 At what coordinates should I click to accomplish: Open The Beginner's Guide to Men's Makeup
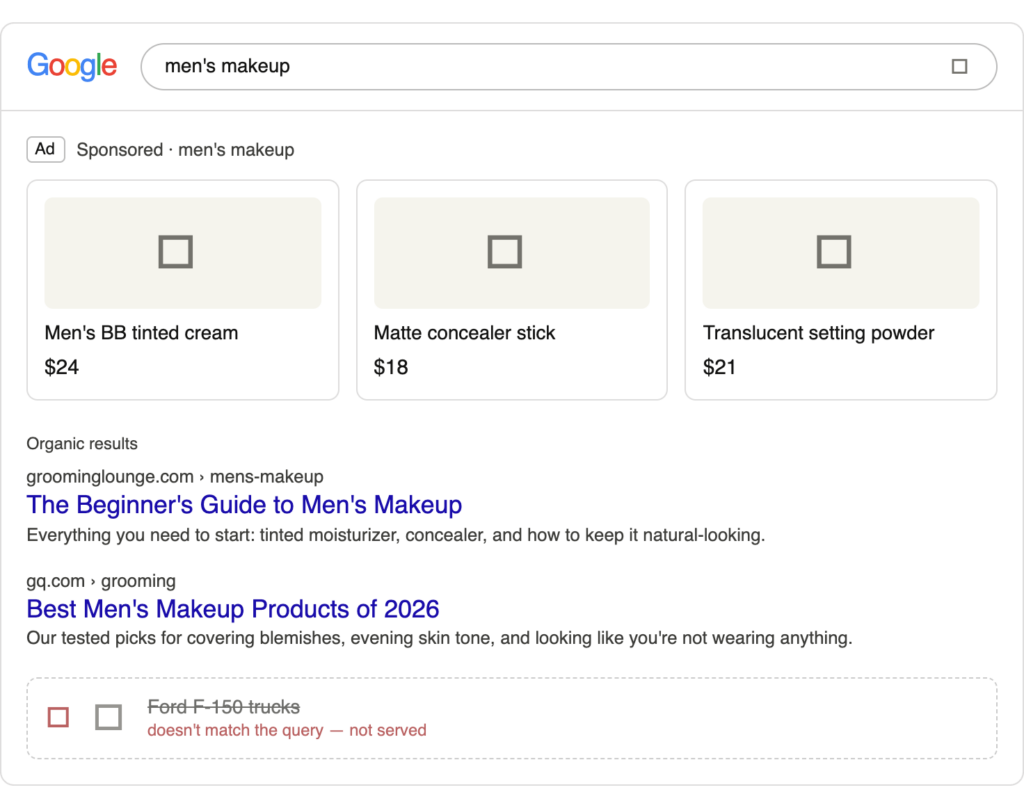click(244, 505)
